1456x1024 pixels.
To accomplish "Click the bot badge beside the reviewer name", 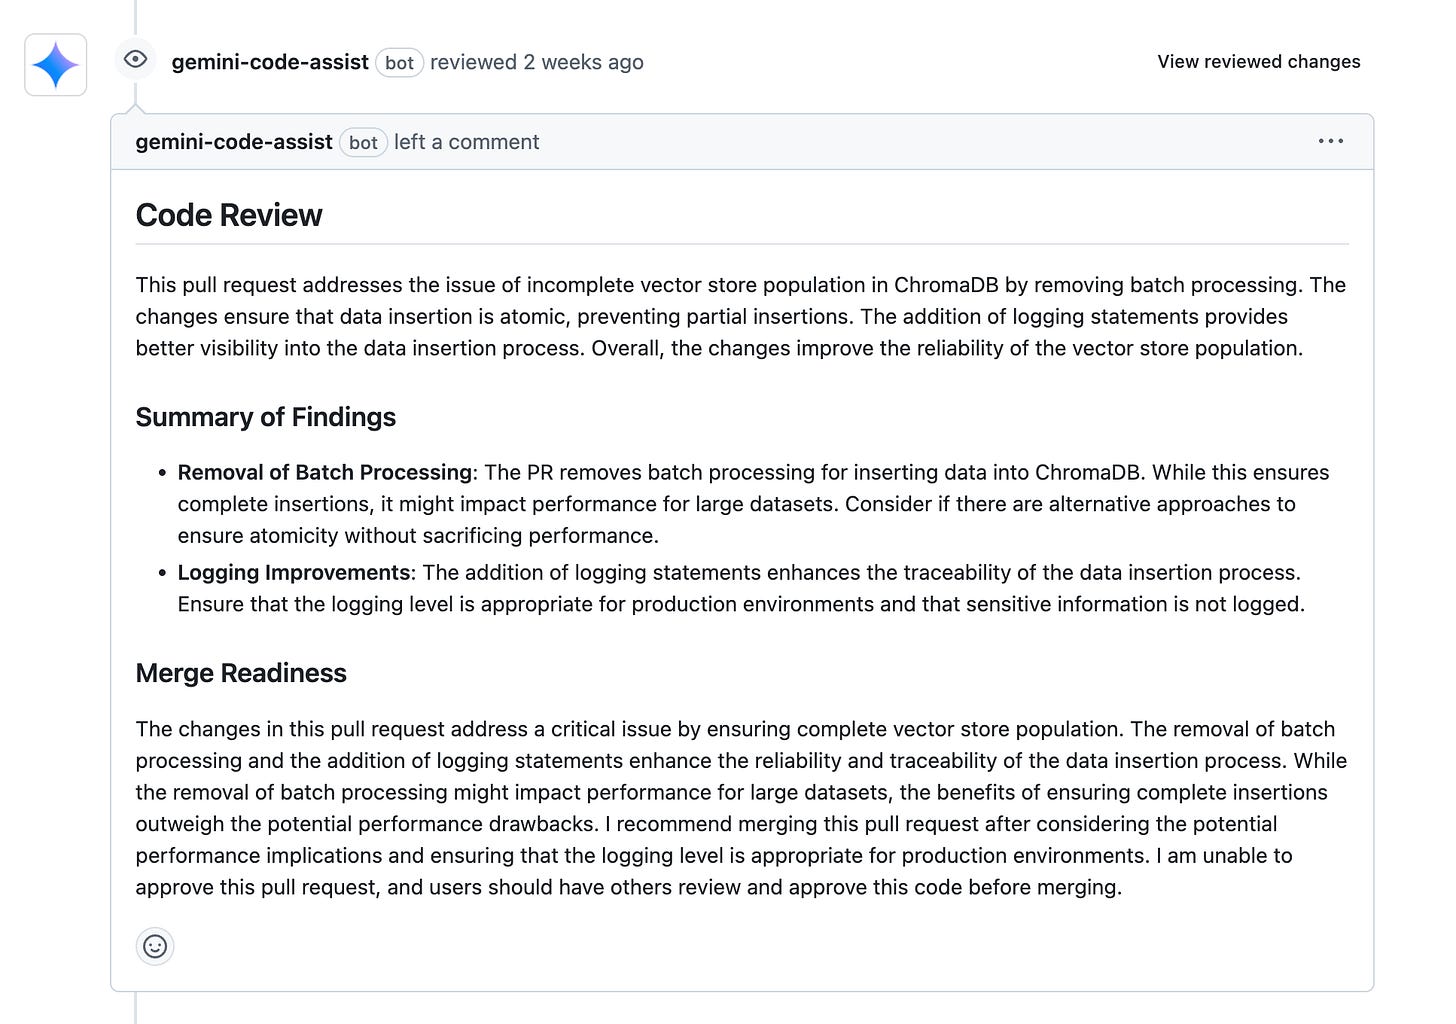I will [399, 62].
